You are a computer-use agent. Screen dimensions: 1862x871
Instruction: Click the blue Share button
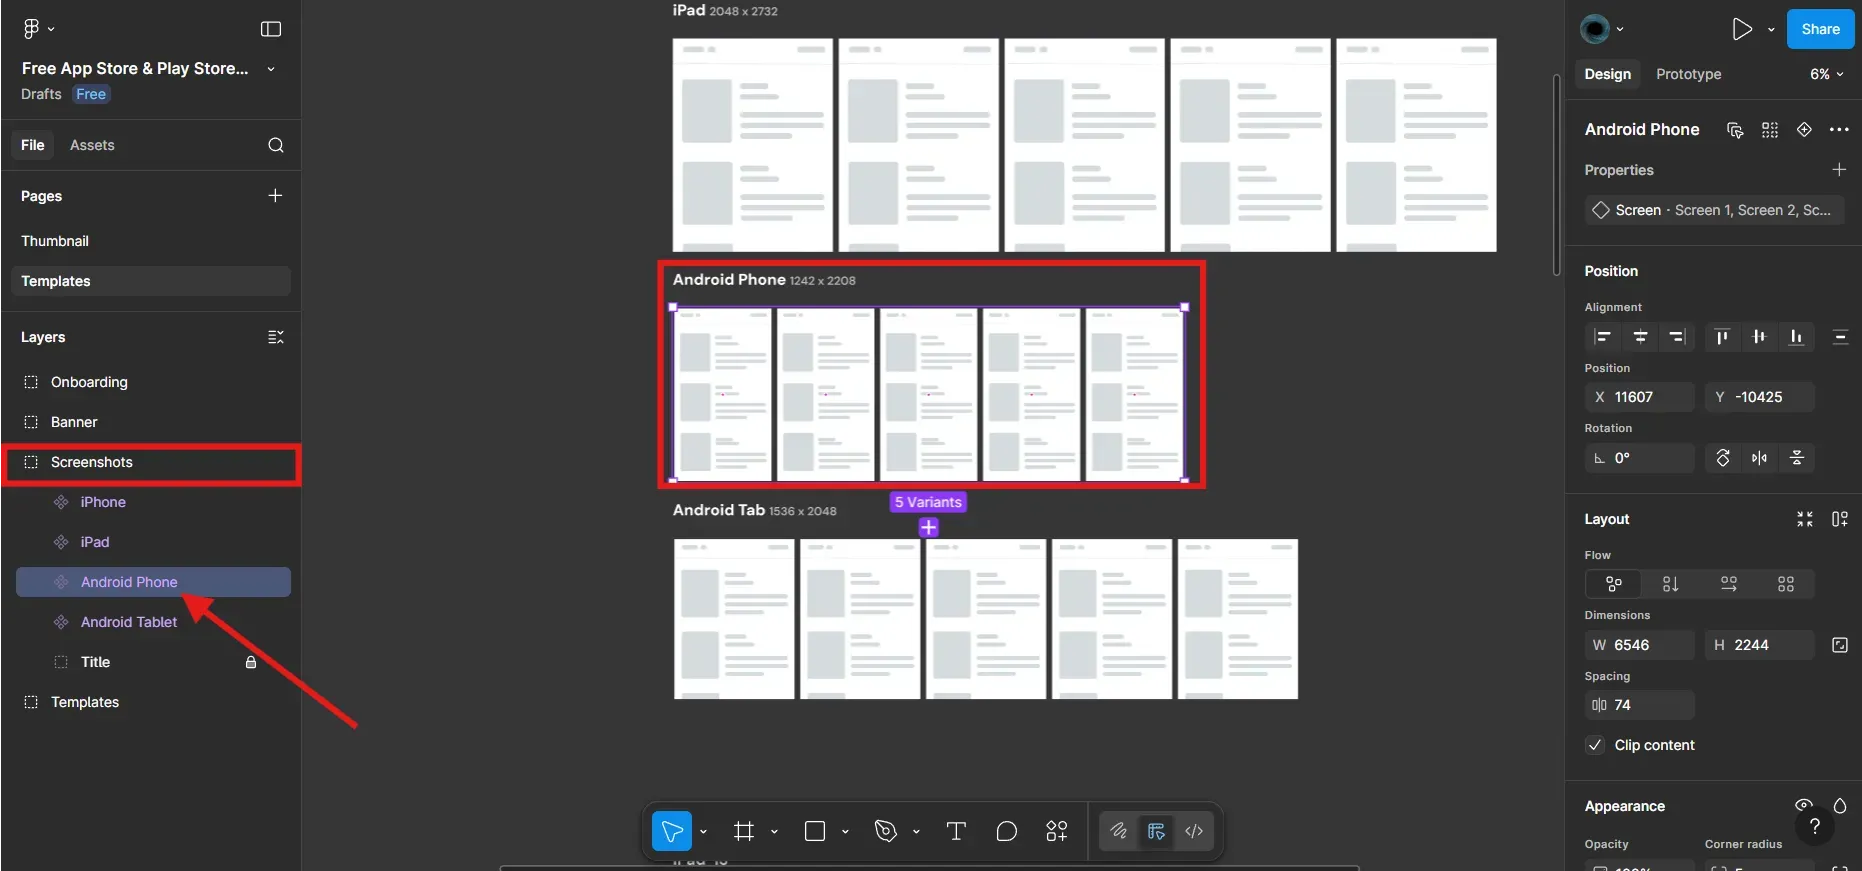(1820, 29)
